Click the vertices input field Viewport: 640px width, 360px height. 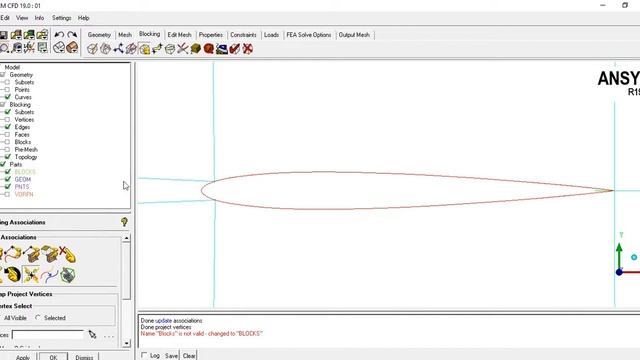48,335
